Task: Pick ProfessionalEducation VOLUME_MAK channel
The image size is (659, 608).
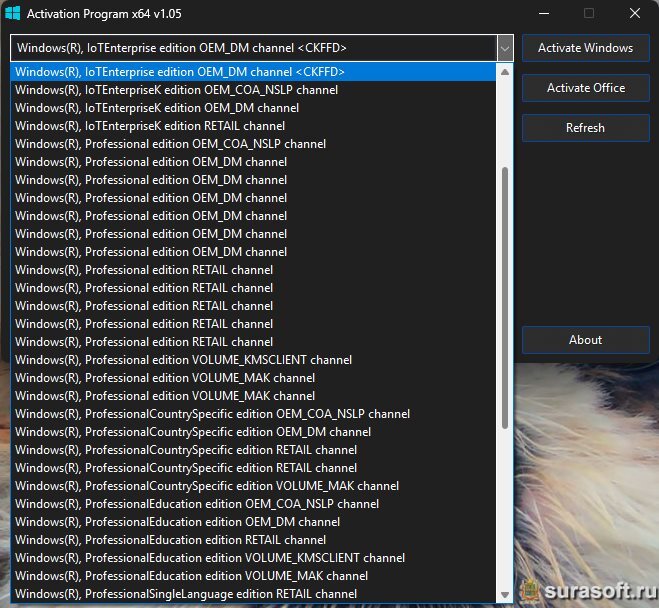Action: pos(253,576)
